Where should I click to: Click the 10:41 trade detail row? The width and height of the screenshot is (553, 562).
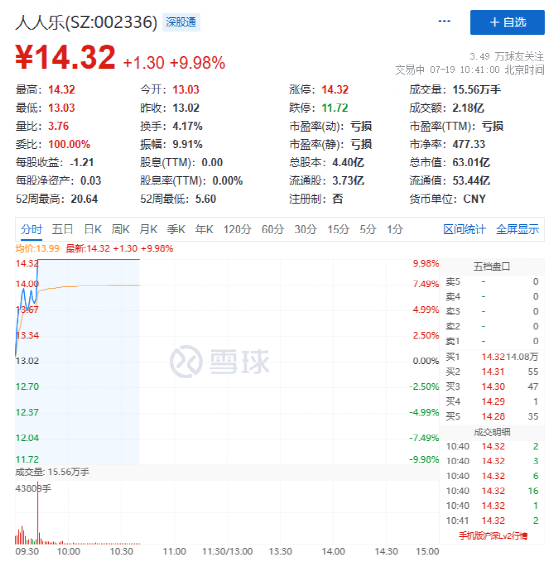click(492, 520)
